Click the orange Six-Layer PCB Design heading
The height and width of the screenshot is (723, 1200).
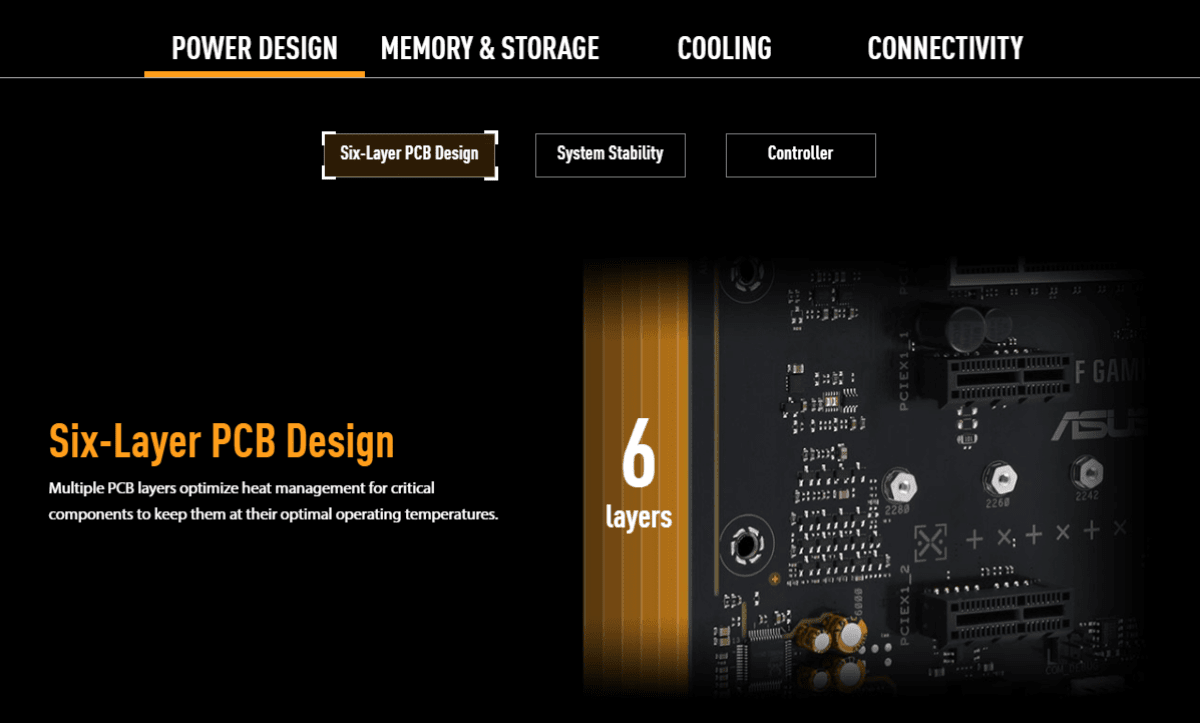point(221,441)
